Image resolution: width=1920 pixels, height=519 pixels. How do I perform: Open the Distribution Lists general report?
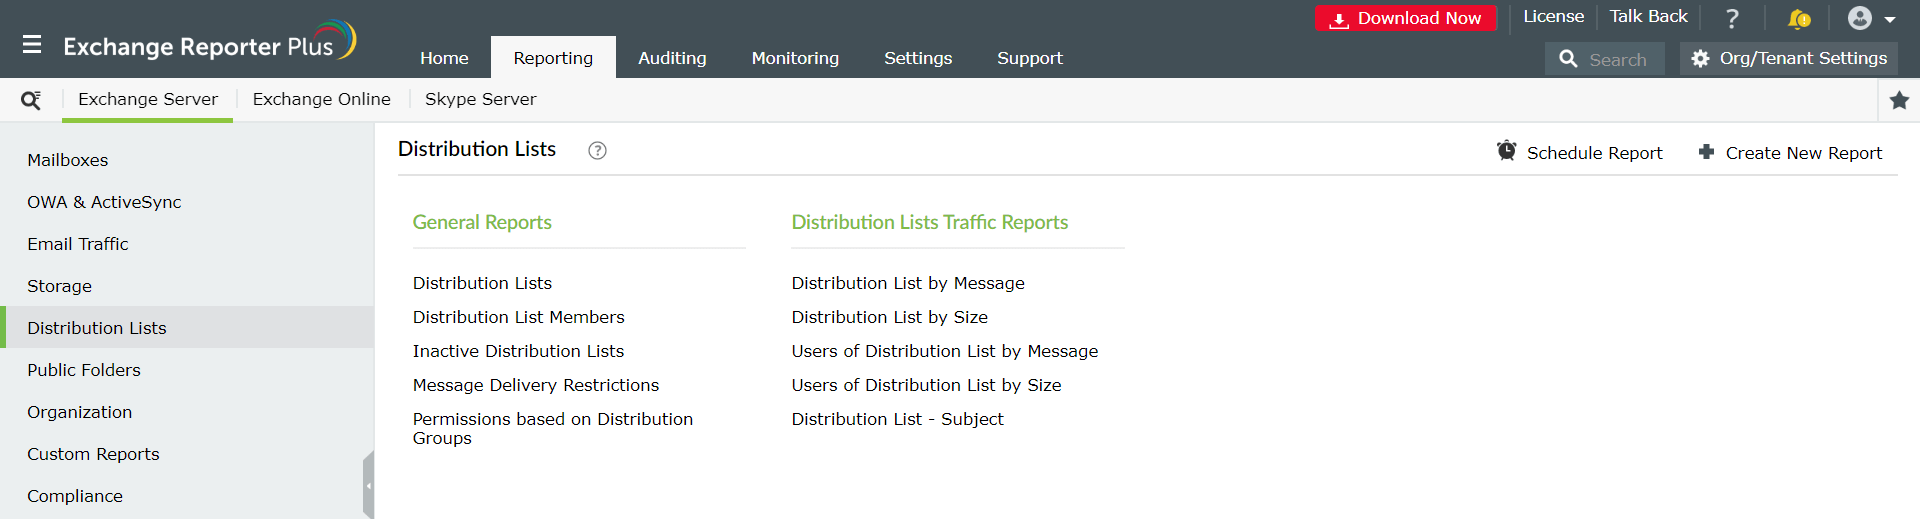(x=482, y=283)
